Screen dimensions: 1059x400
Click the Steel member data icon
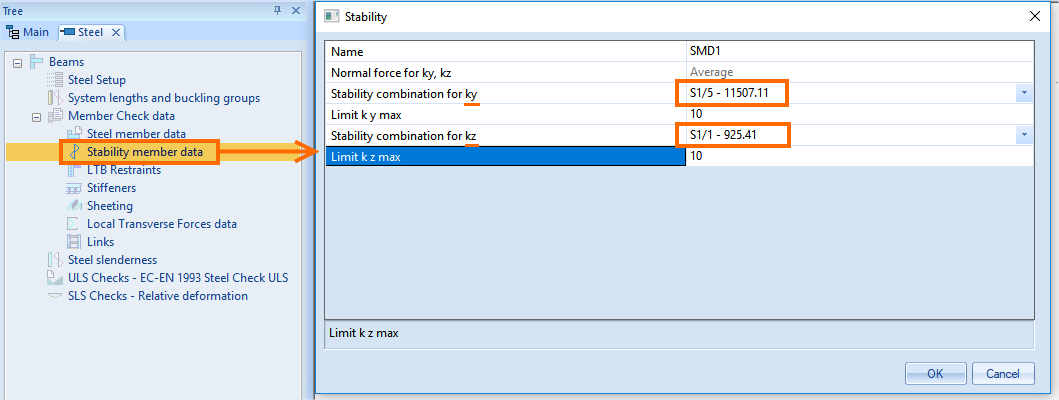coord(74,134)
